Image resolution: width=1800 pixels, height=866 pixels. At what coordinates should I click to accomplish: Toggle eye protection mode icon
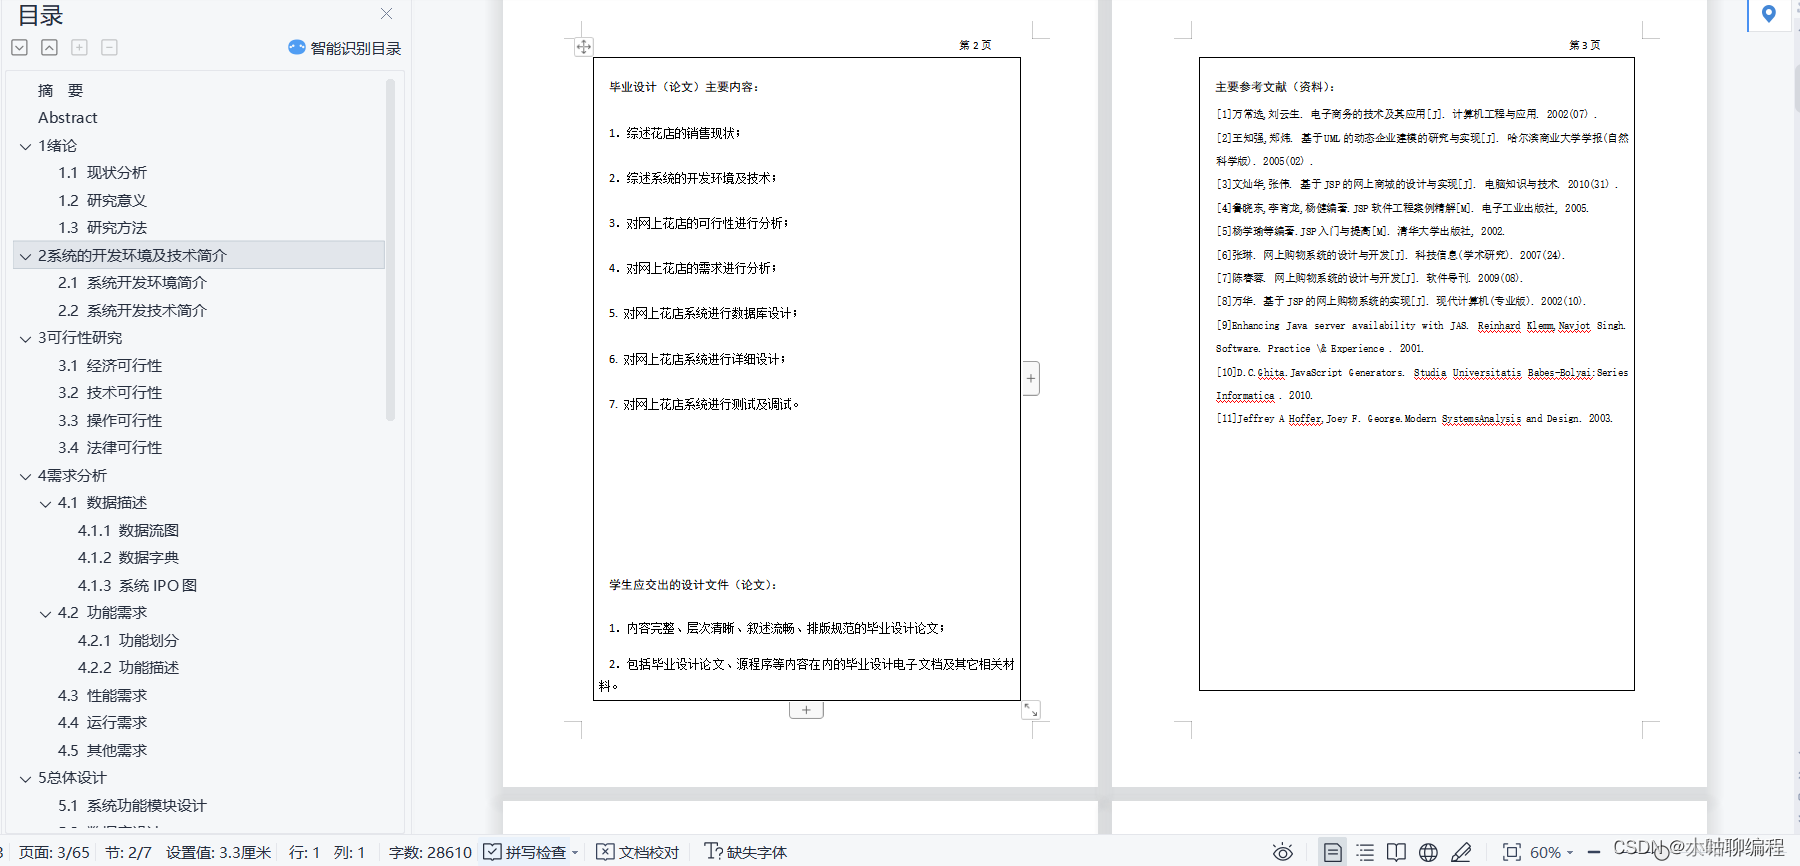(1283, 852)
